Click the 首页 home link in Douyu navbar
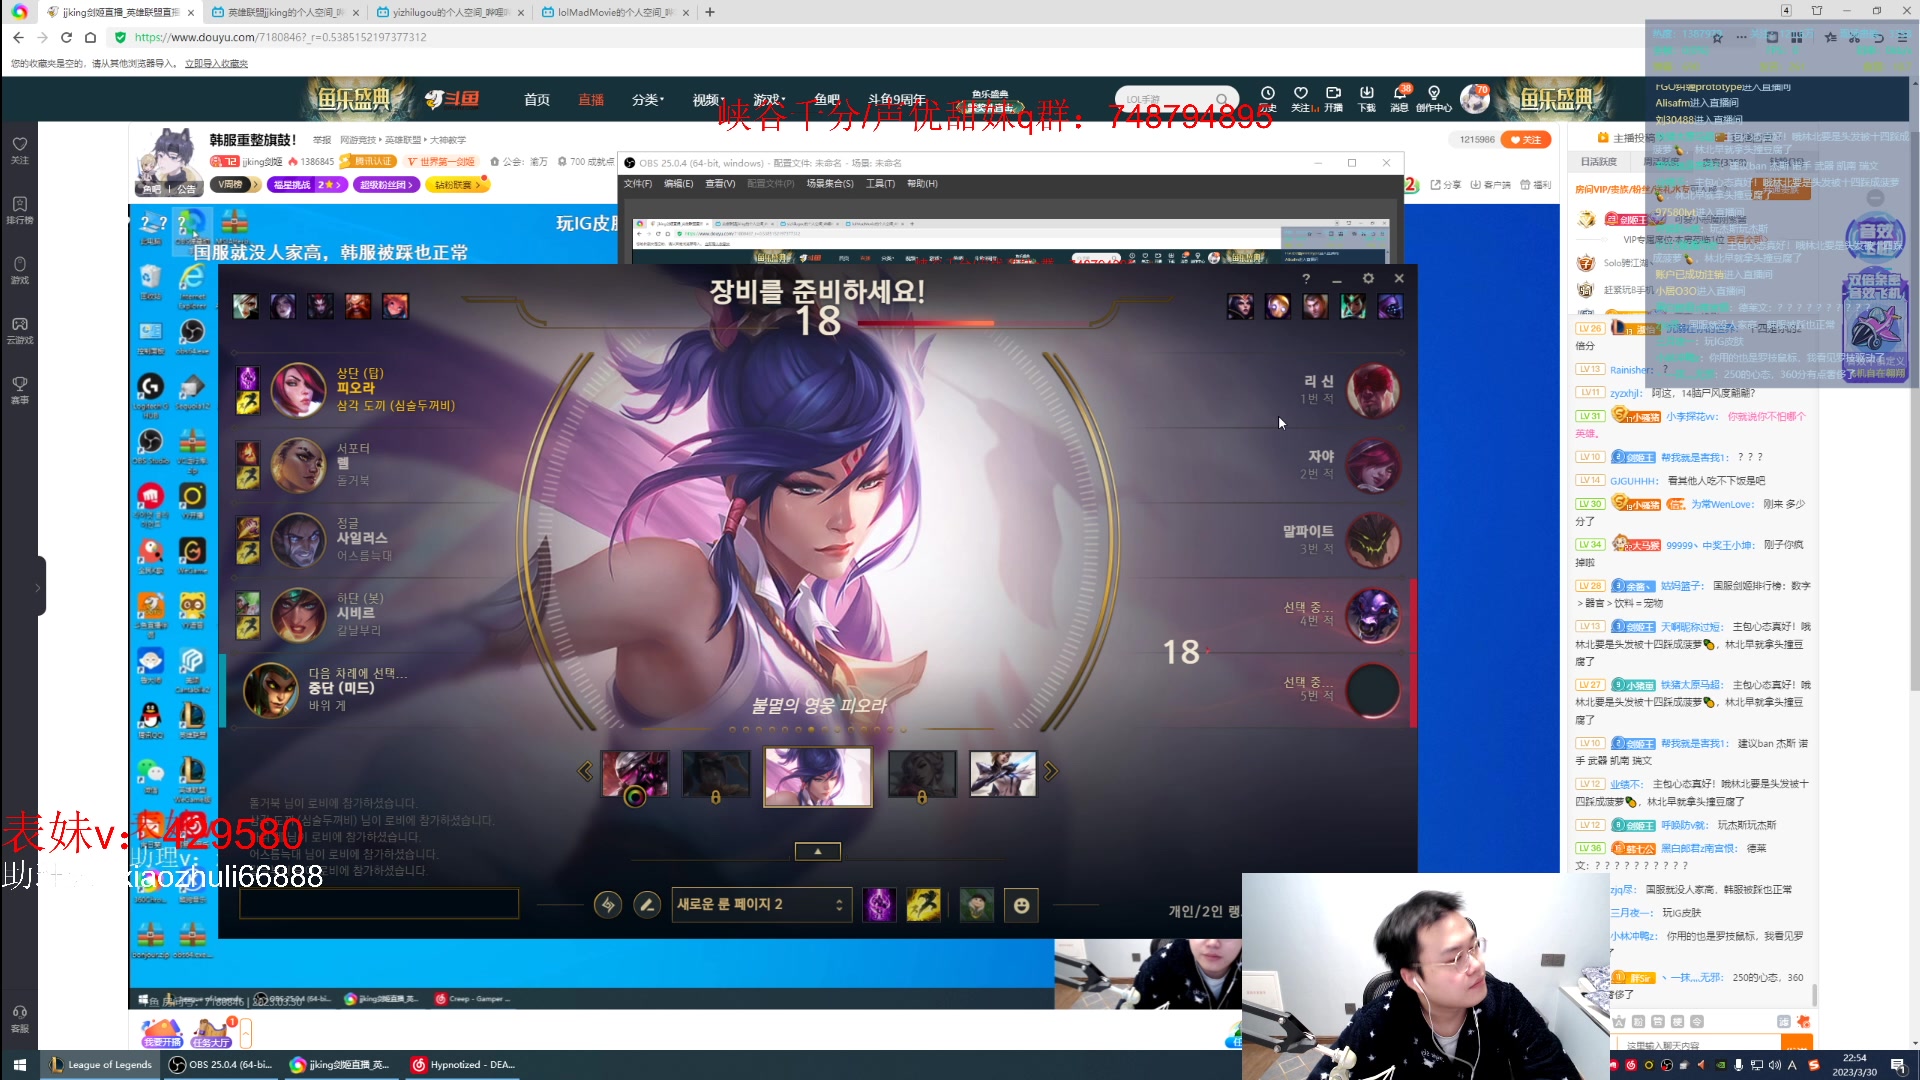 (536, 100)
